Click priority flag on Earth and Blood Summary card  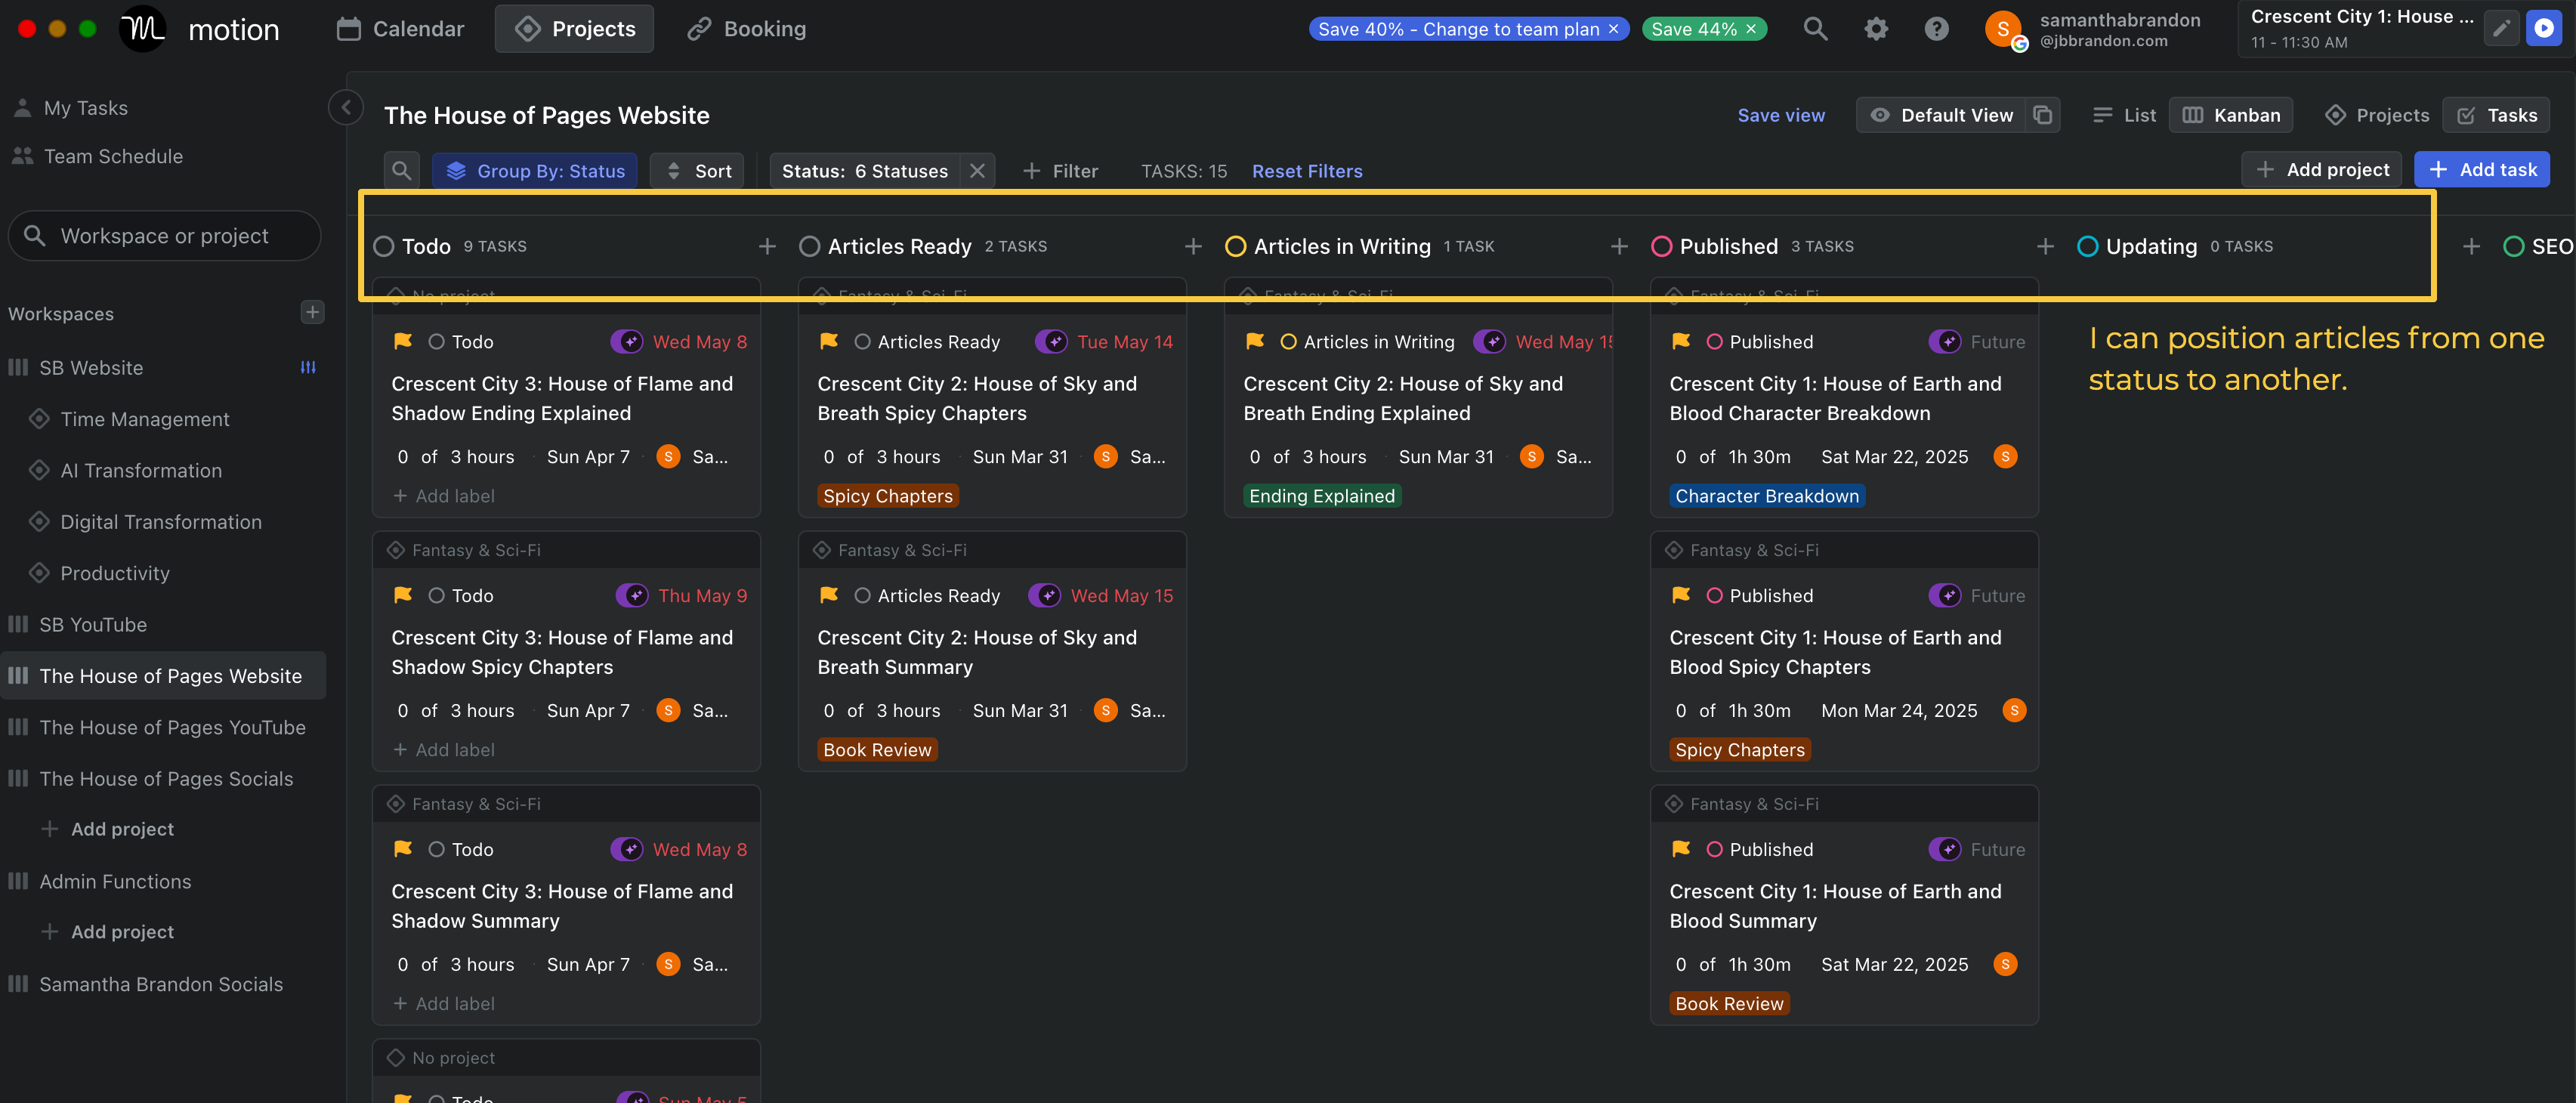point(1681,849)
